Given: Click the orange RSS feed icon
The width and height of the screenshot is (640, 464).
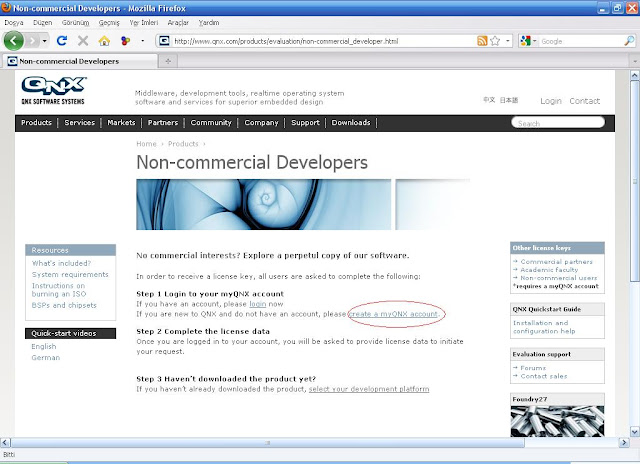Looking at the screenshot, I should (482, 41).
